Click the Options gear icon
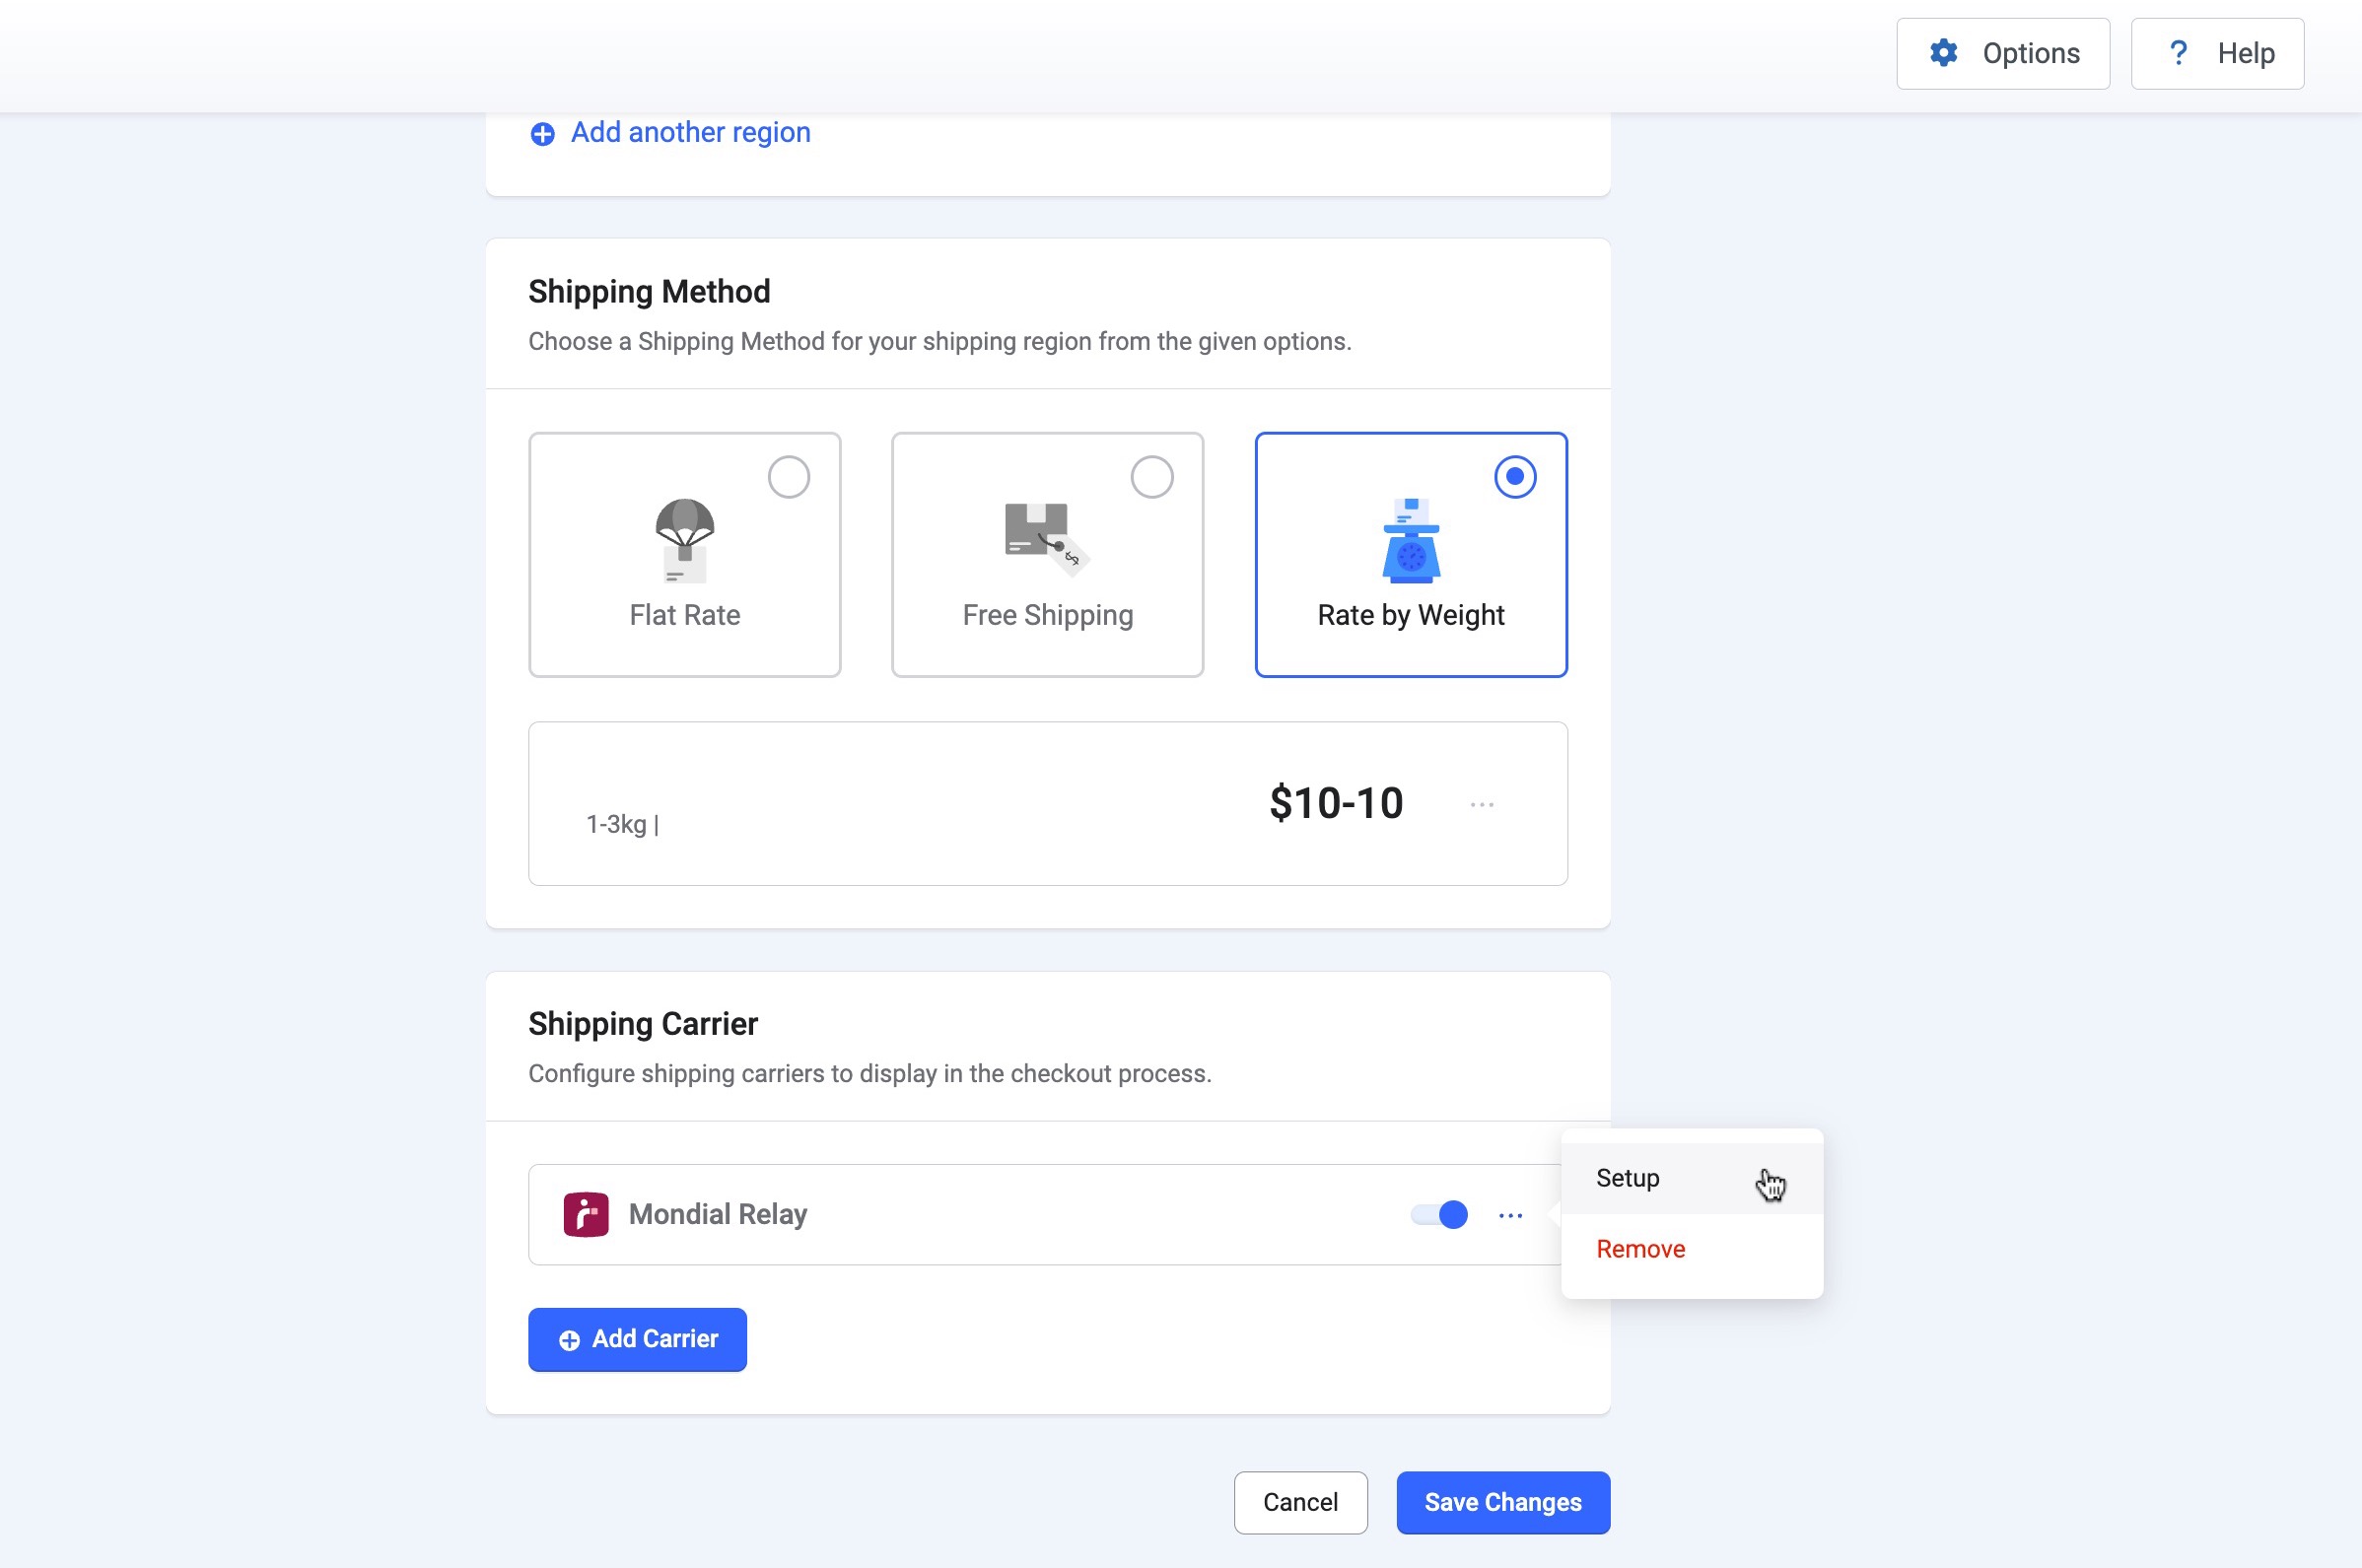The height and width of the screenshot is (1568, 2362). (1943, 53)
